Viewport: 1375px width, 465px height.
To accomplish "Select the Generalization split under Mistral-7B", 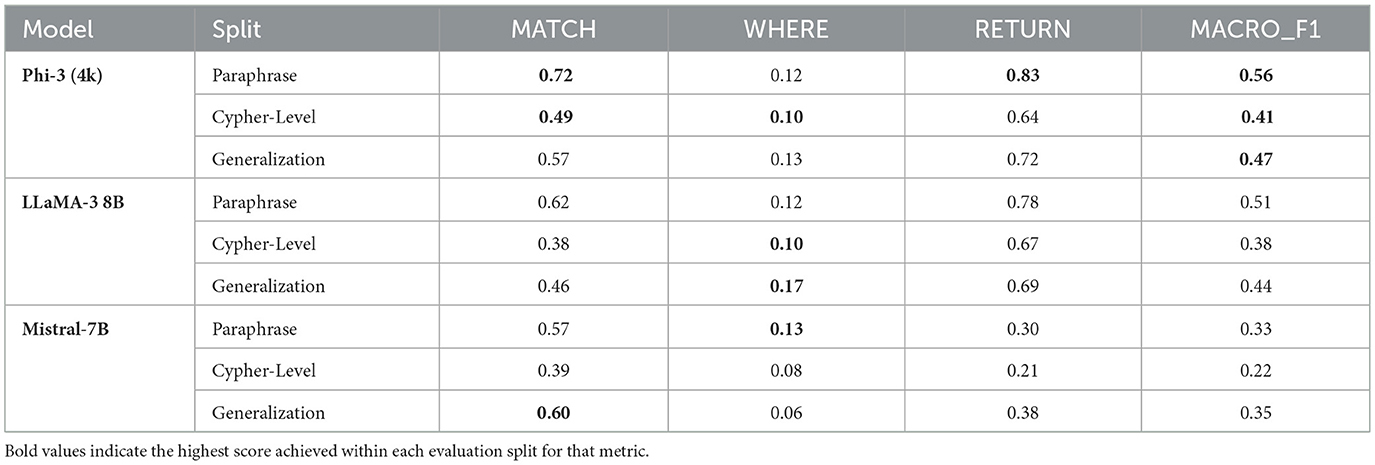I will [268, 412].
